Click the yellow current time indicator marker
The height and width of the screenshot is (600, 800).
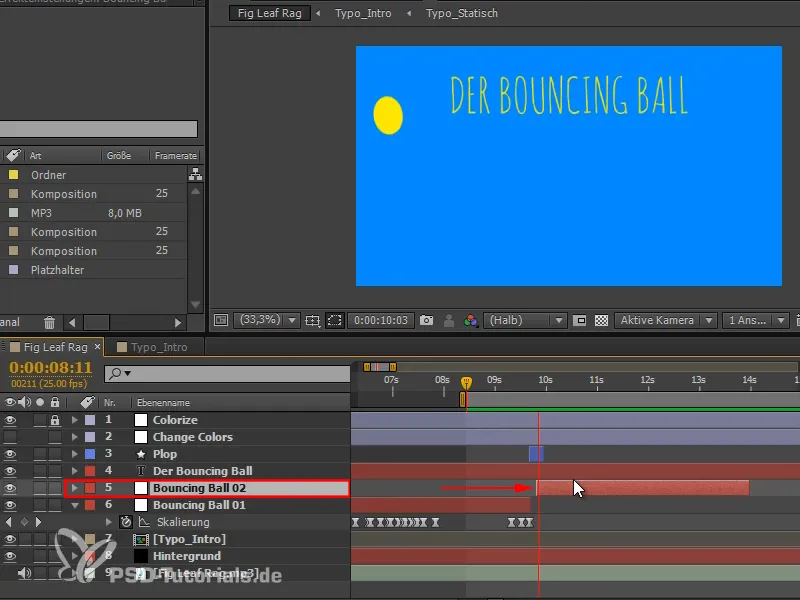pyautogui.click(x=466, y=383)
